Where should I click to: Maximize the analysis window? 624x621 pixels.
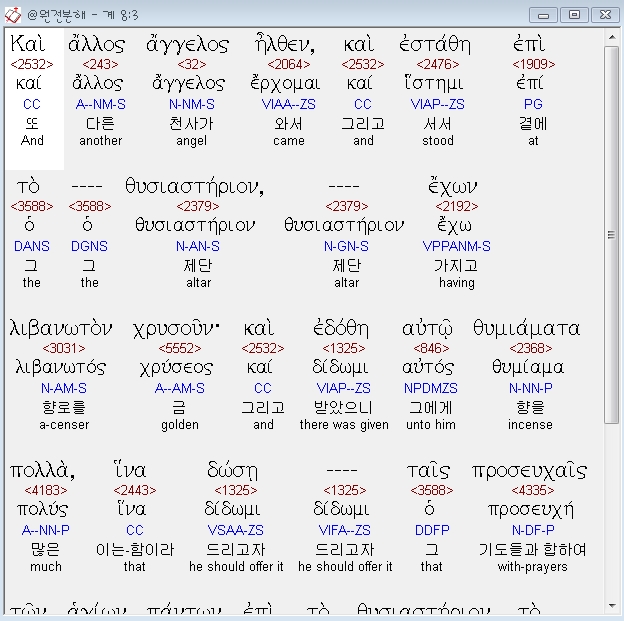(x=574, y=15)
